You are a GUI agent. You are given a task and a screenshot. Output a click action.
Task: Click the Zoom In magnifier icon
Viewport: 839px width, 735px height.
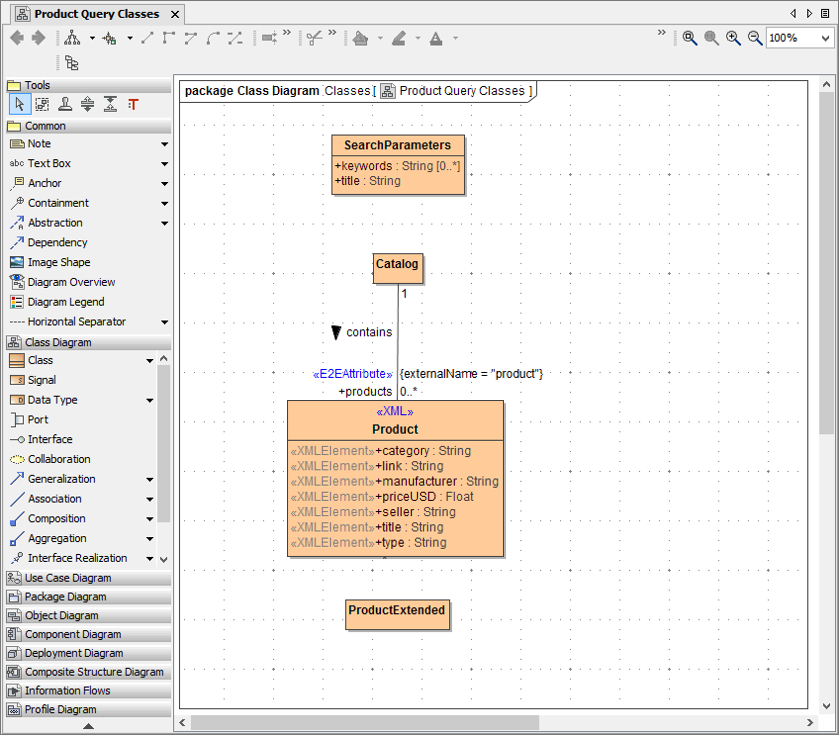point(732,38)
